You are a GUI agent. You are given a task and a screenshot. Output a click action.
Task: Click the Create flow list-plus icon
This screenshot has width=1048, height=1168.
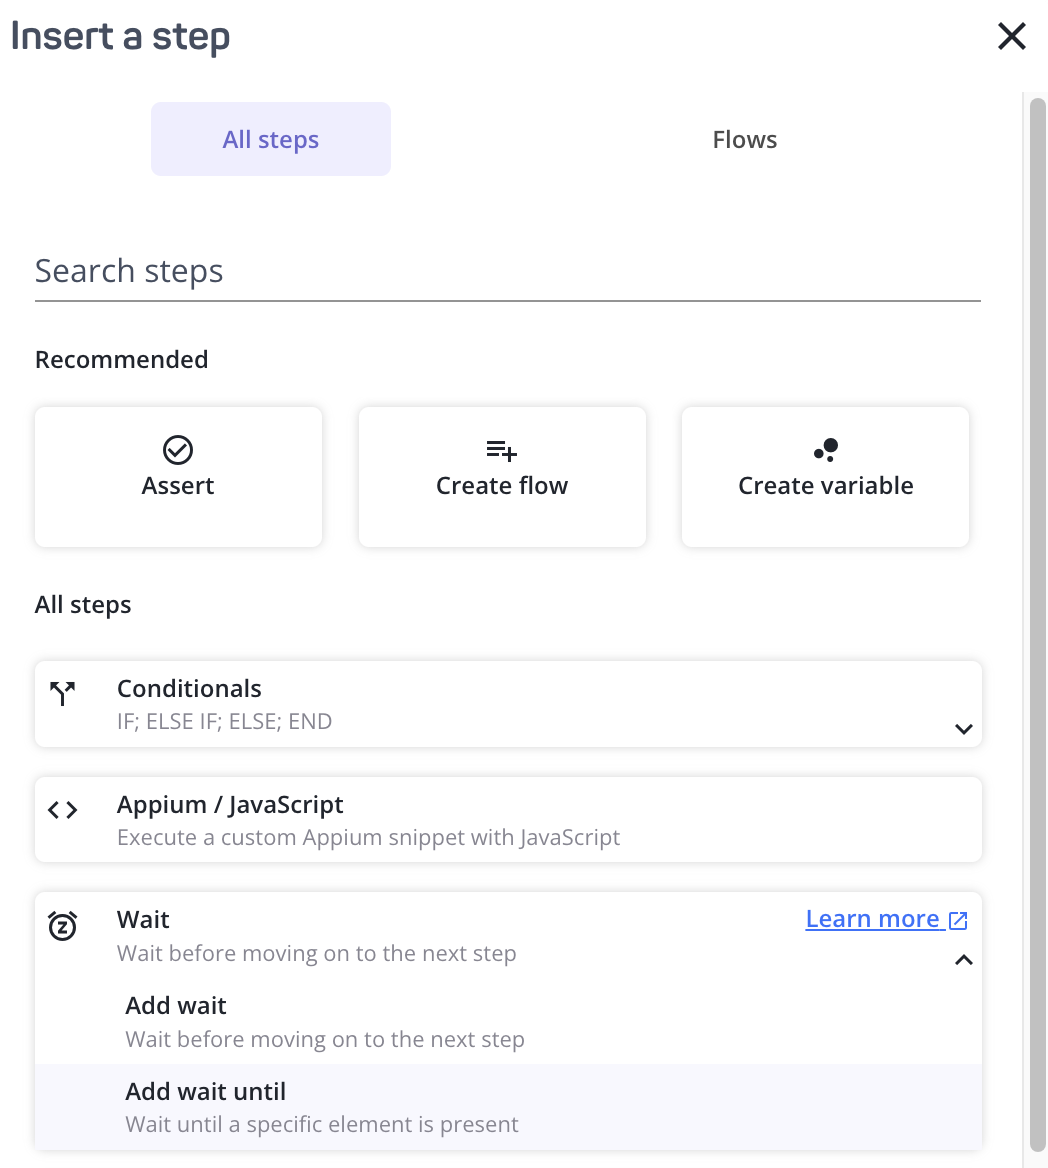click(x=501, y=451)
